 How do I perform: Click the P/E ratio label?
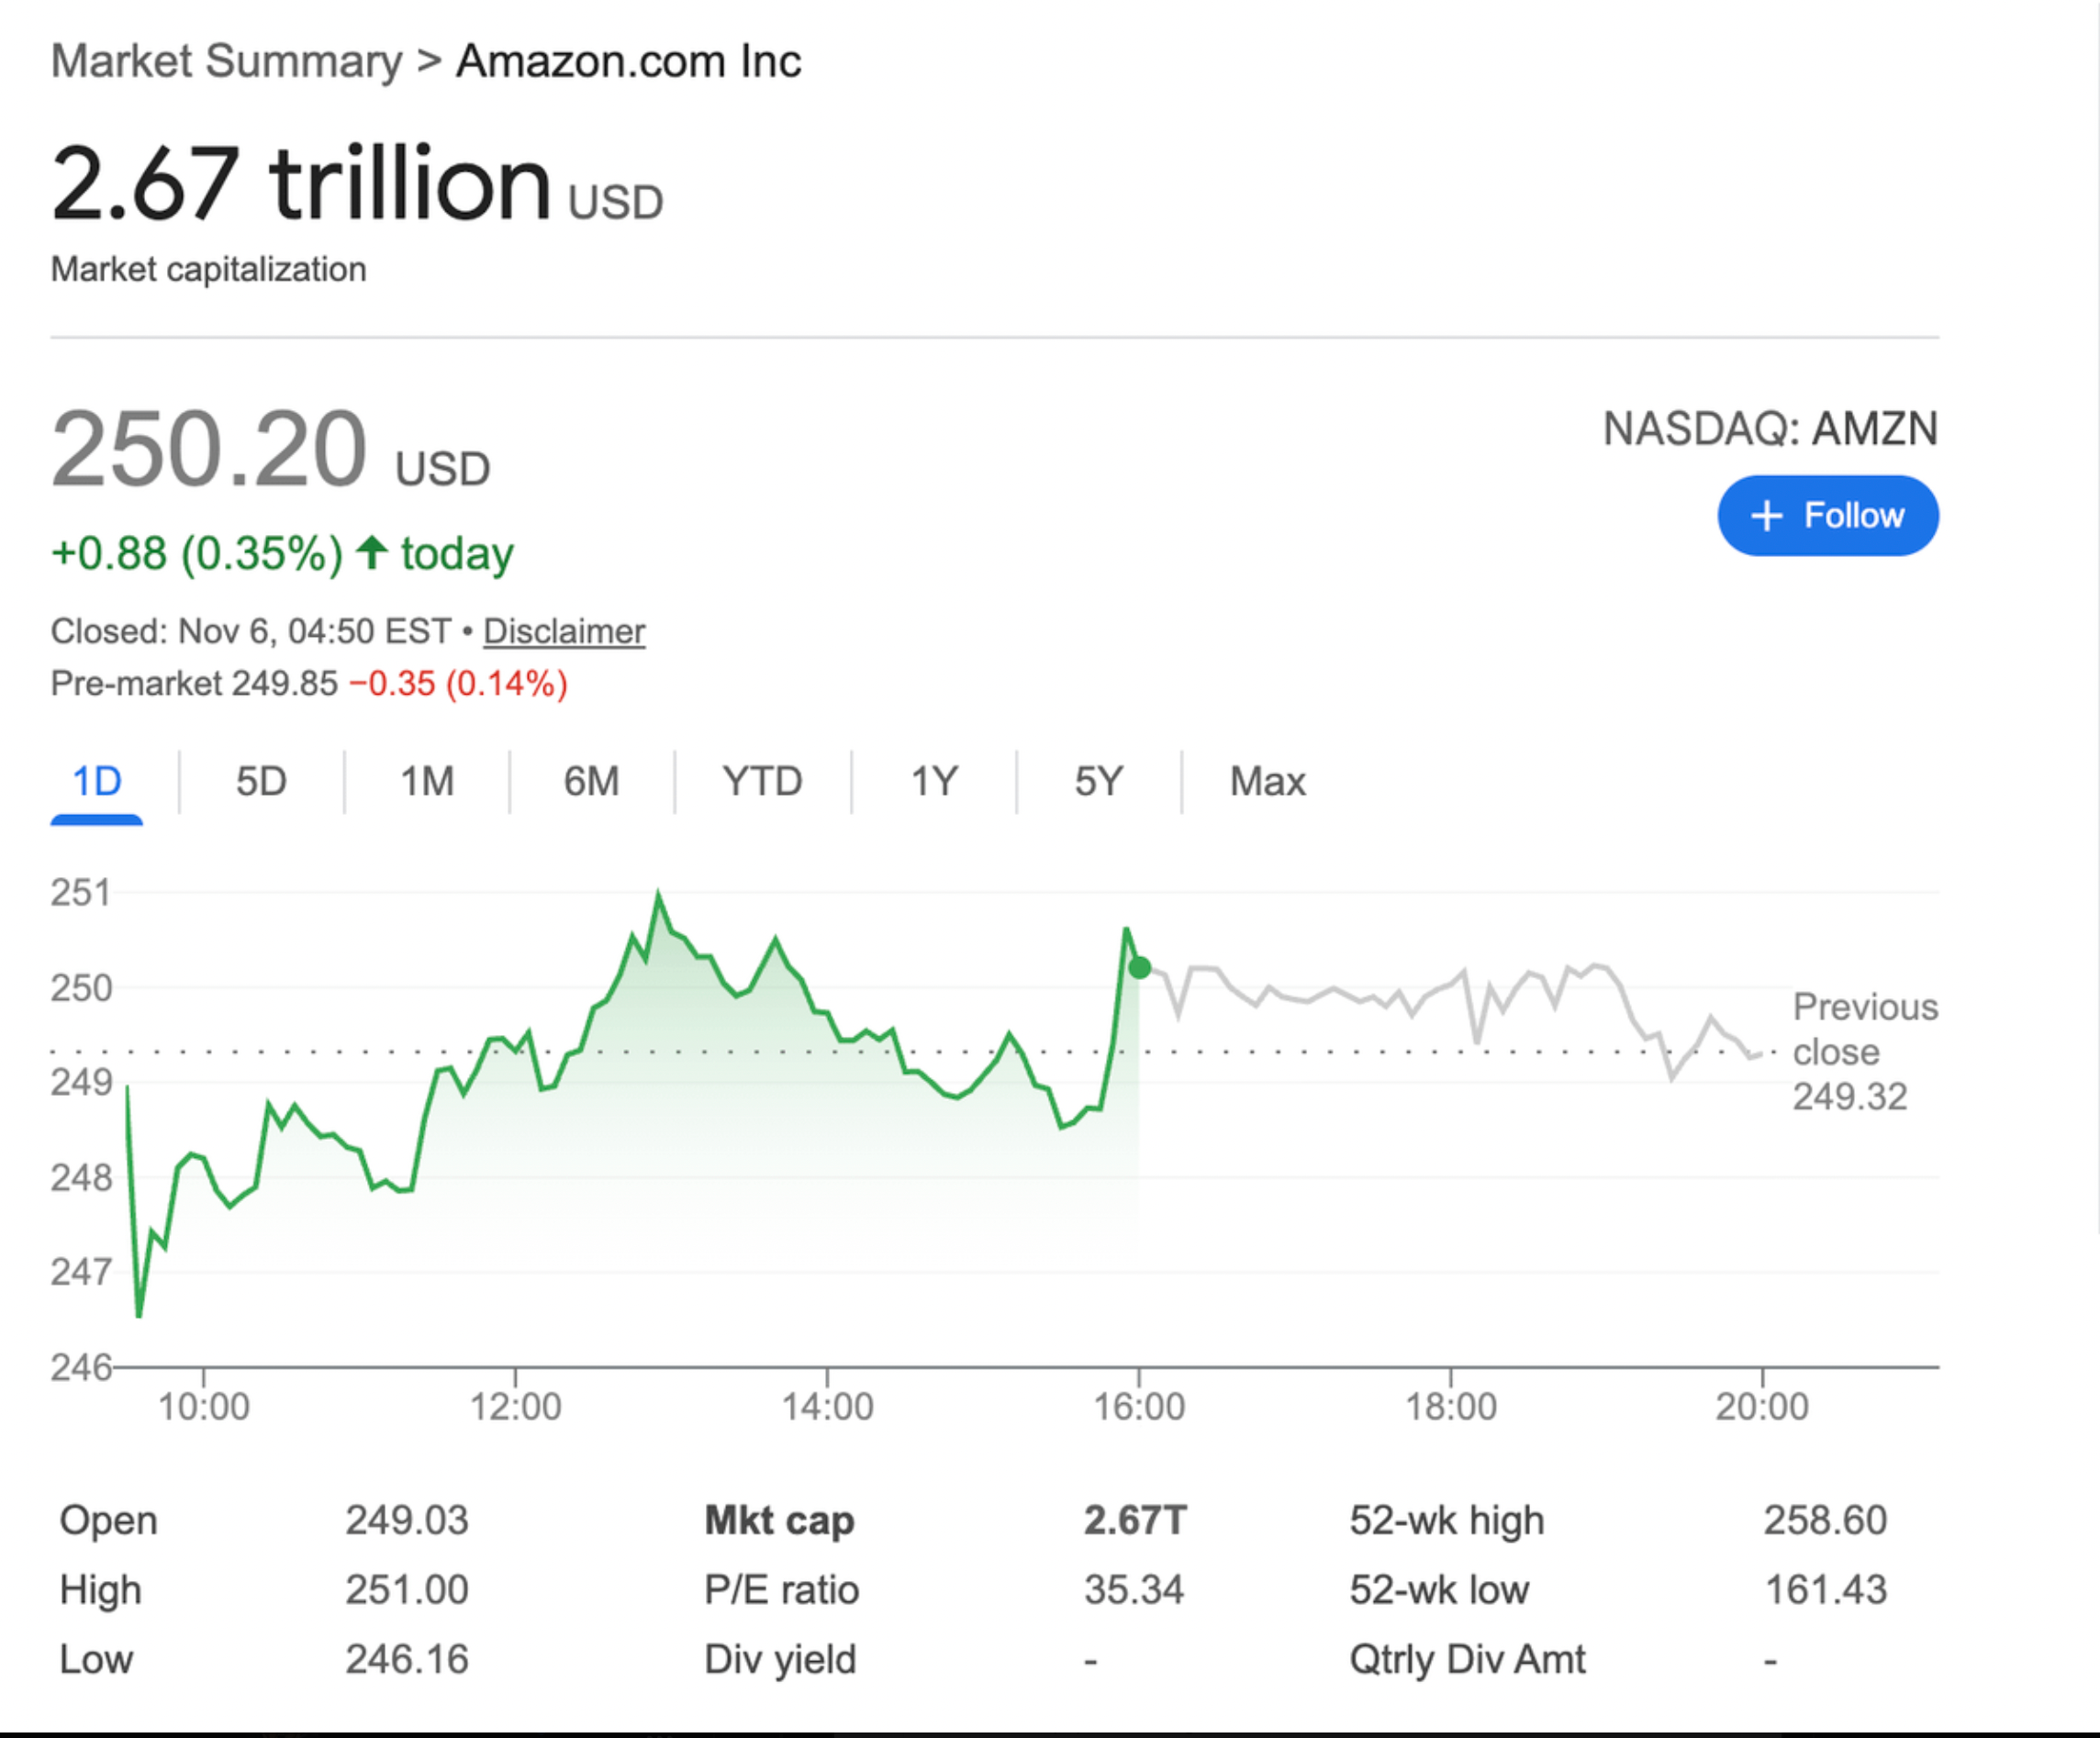click(x=781, y=1590)
